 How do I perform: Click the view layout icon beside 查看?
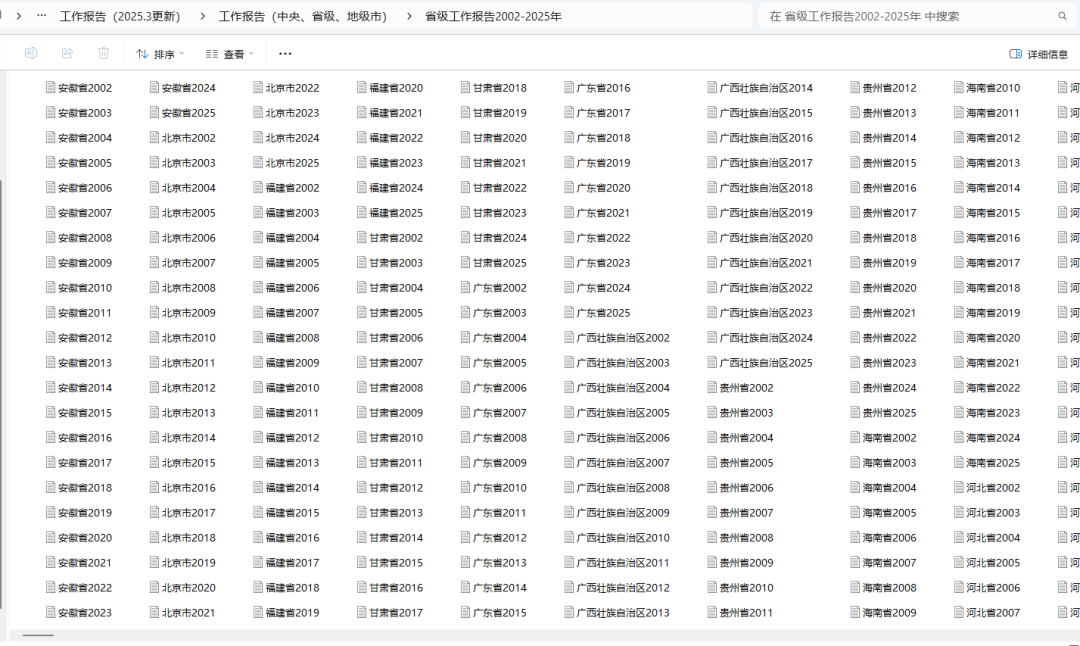[211, 53]
